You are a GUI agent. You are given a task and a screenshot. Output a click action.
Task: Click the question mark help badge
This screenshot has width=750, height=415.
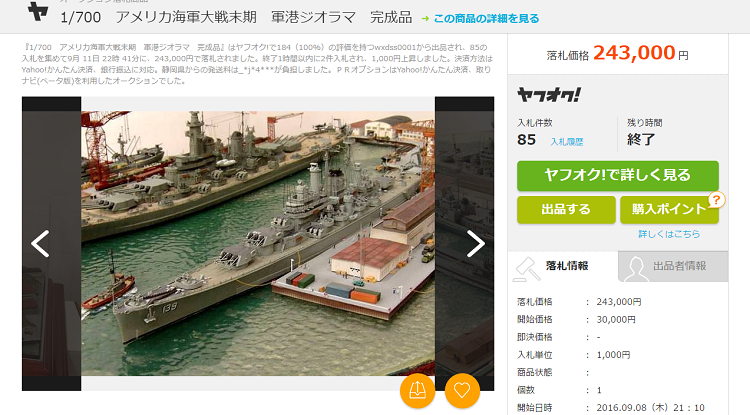[x=716, y=200]
